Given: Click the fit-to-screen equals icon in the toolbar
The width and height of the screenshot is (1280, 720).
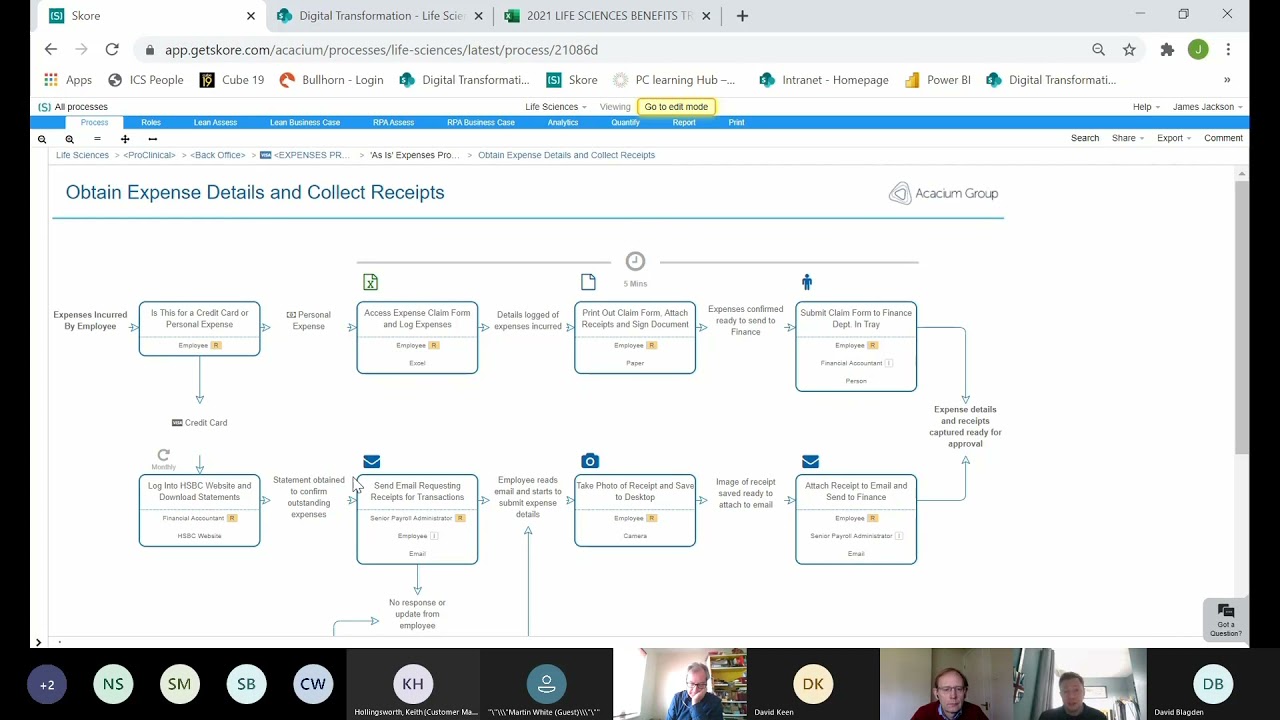Looking at the screenshot, I should 97,139.
